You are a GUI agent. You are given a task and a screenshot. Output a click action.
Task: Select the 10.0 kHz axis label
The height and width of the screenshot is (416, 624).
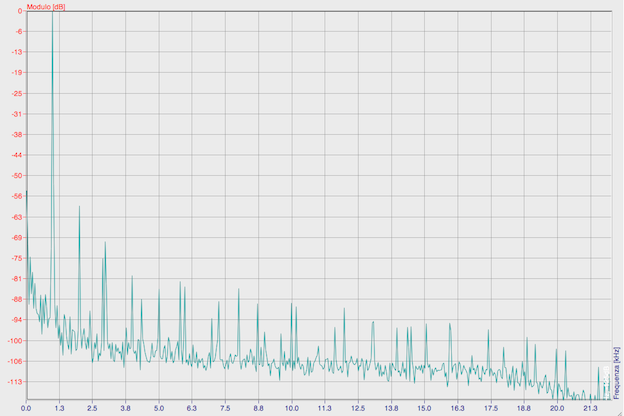(292, 408)
